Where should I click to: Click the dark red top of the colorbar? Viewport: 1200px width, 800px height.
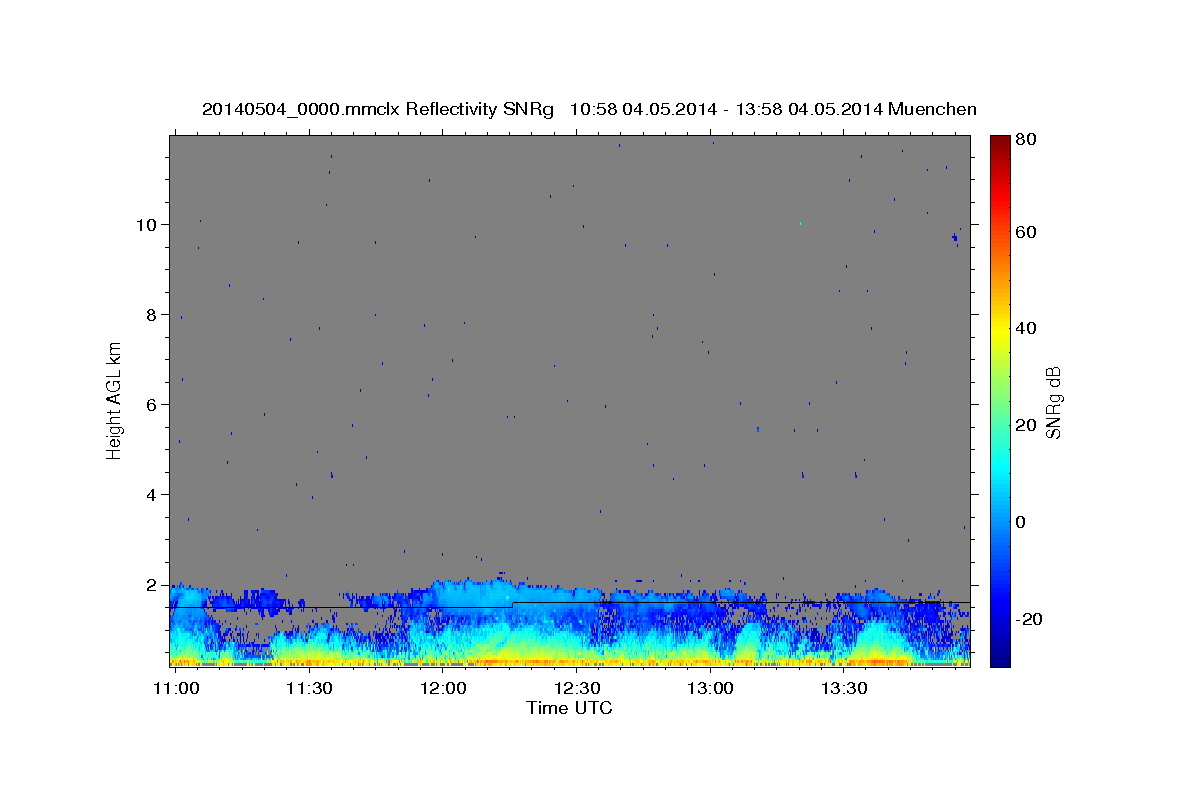1000,142
